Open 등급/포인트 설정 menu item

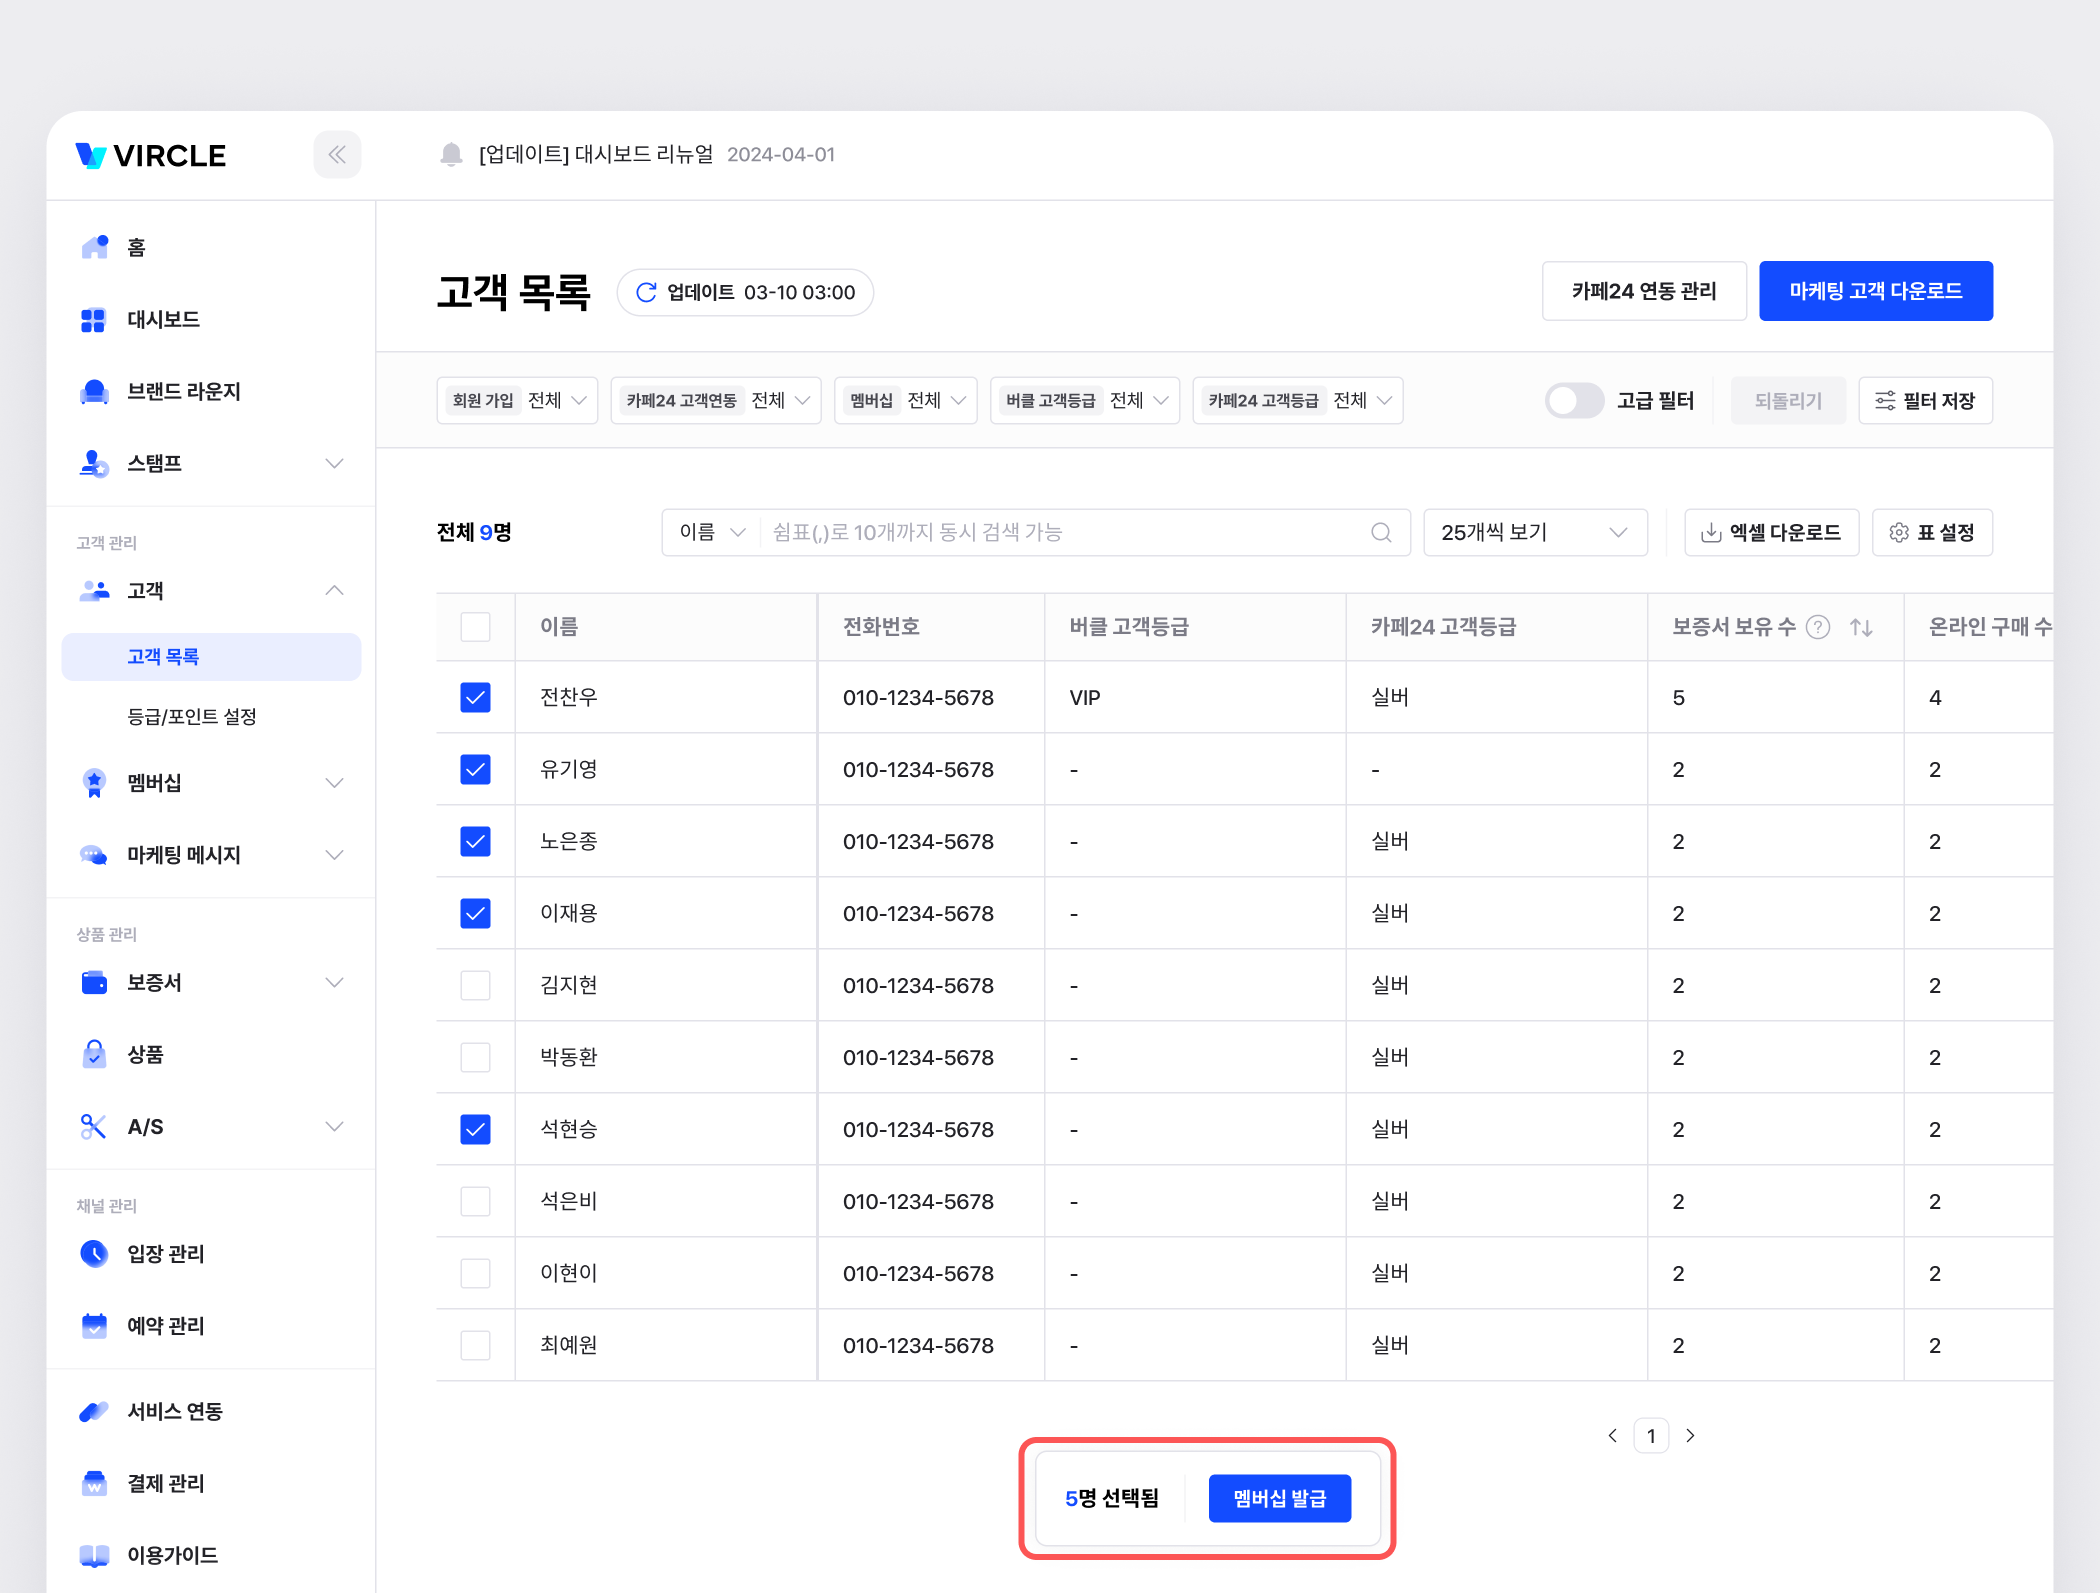click(x=192, y=716)
